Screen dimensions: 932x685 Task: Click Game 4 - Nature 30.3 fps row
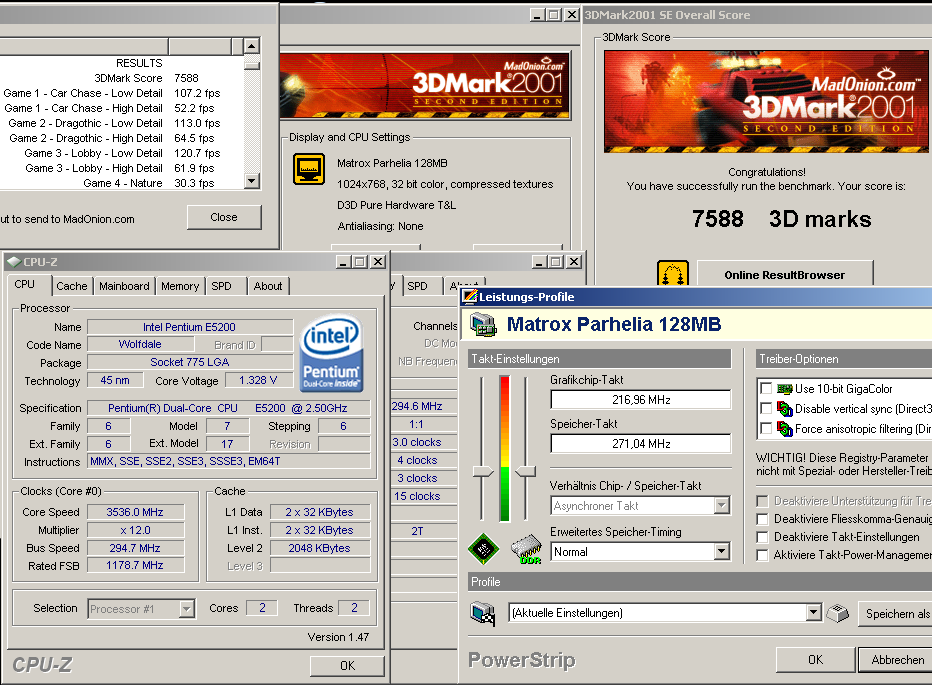121,183
